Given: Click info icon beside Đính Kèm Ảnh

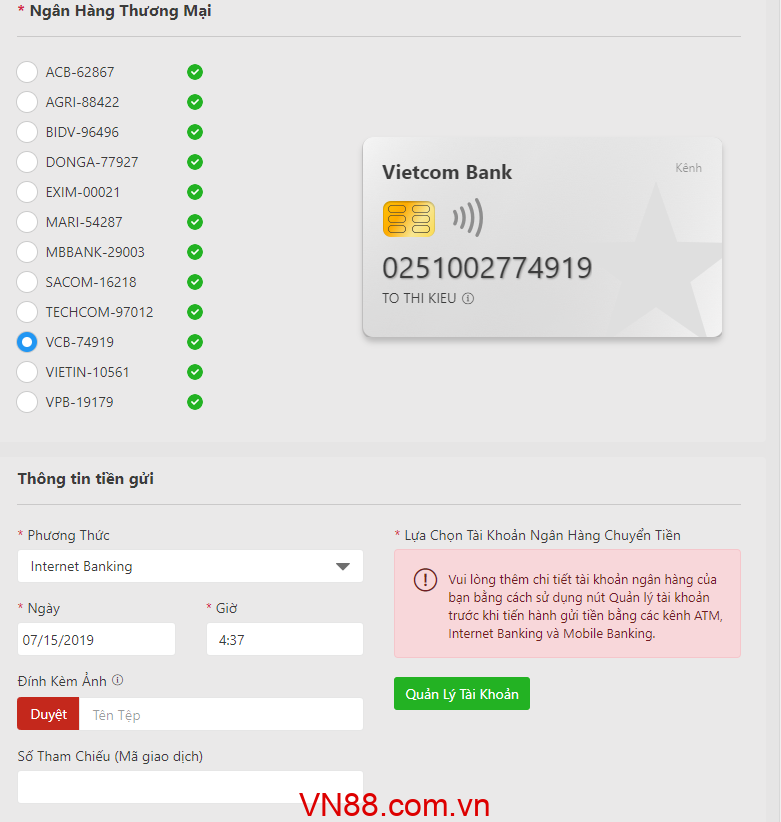Looking at the screenshot, I should [118, 680].
